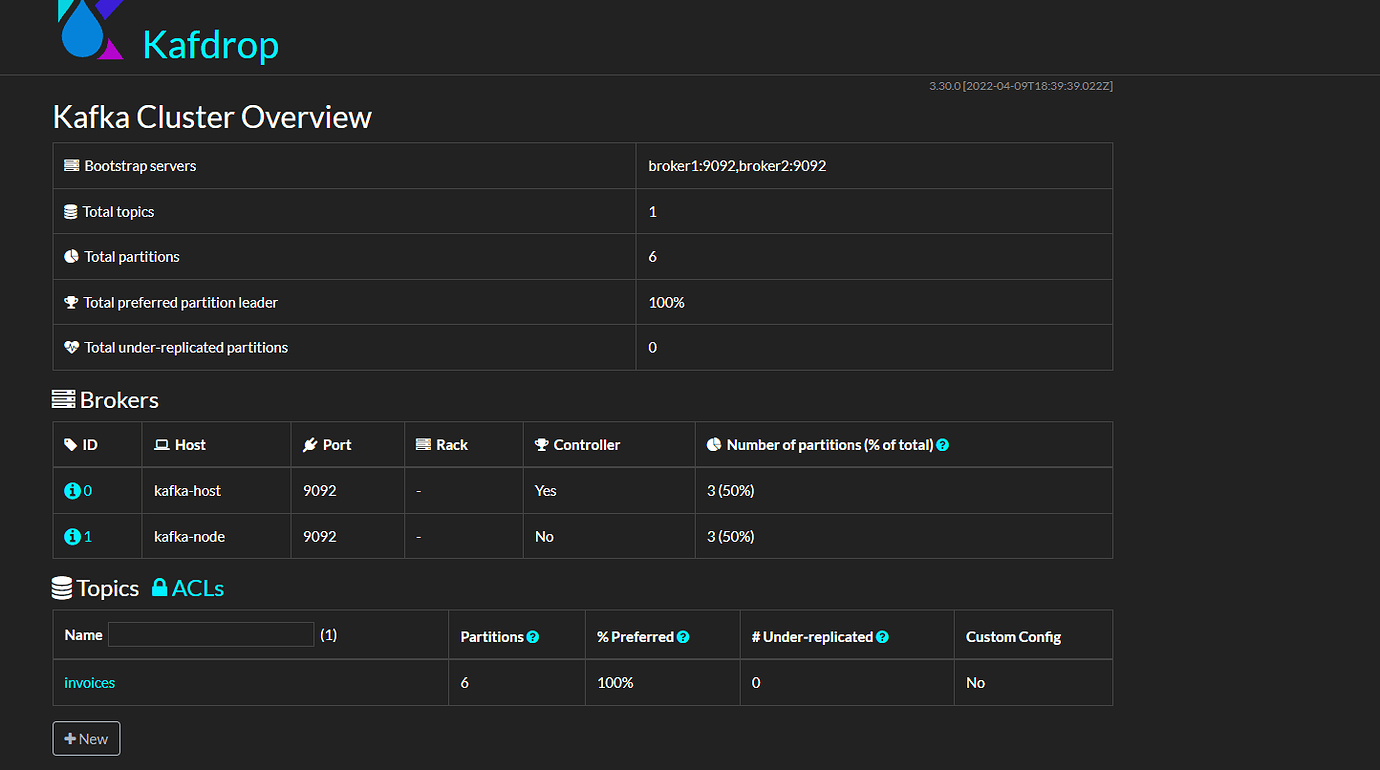Open broker ID 1 details

tap(88, 537)
